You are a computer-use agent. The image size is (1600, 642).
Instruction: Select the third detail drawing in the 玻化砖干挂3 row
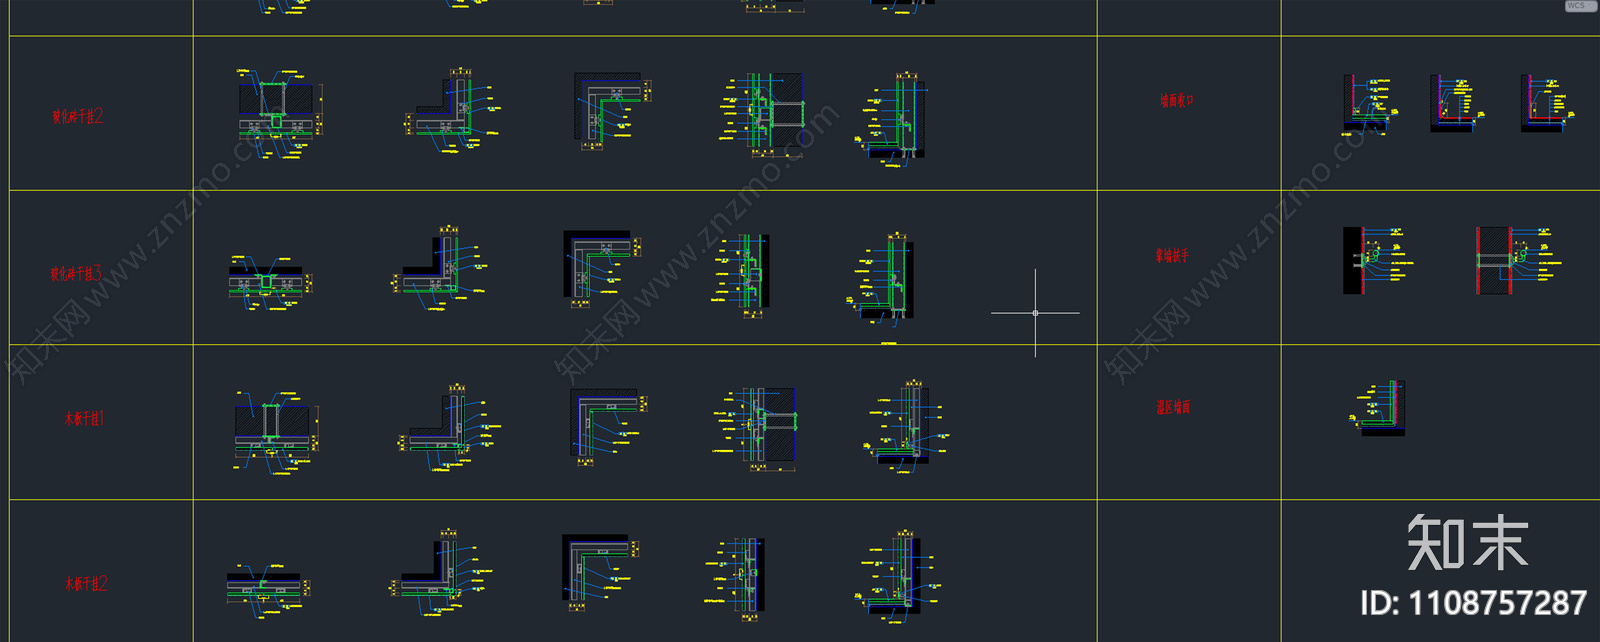(x=602, y=267)
